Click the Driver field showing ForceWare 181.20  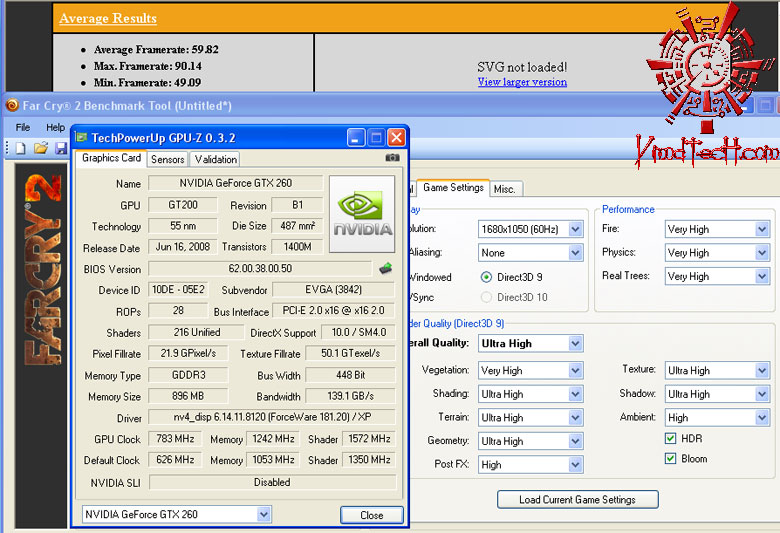point(272,417)
